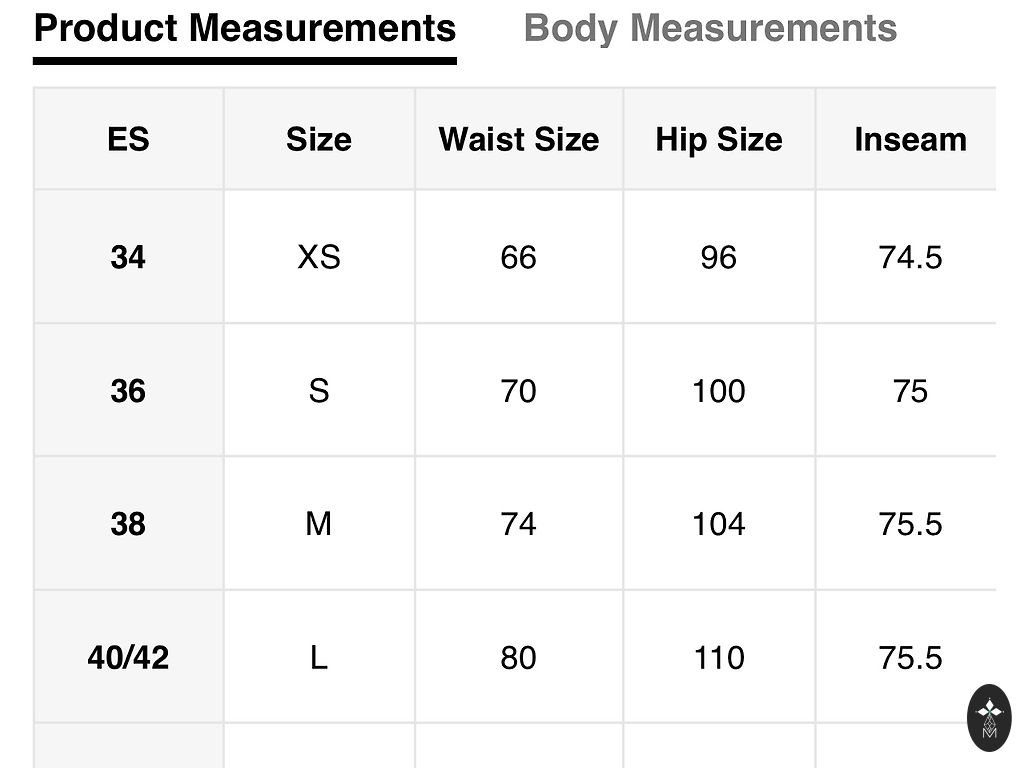The image size is (1028, 768).
Task: Click hip value 104 cell
Action: click(x=718, y=523)
